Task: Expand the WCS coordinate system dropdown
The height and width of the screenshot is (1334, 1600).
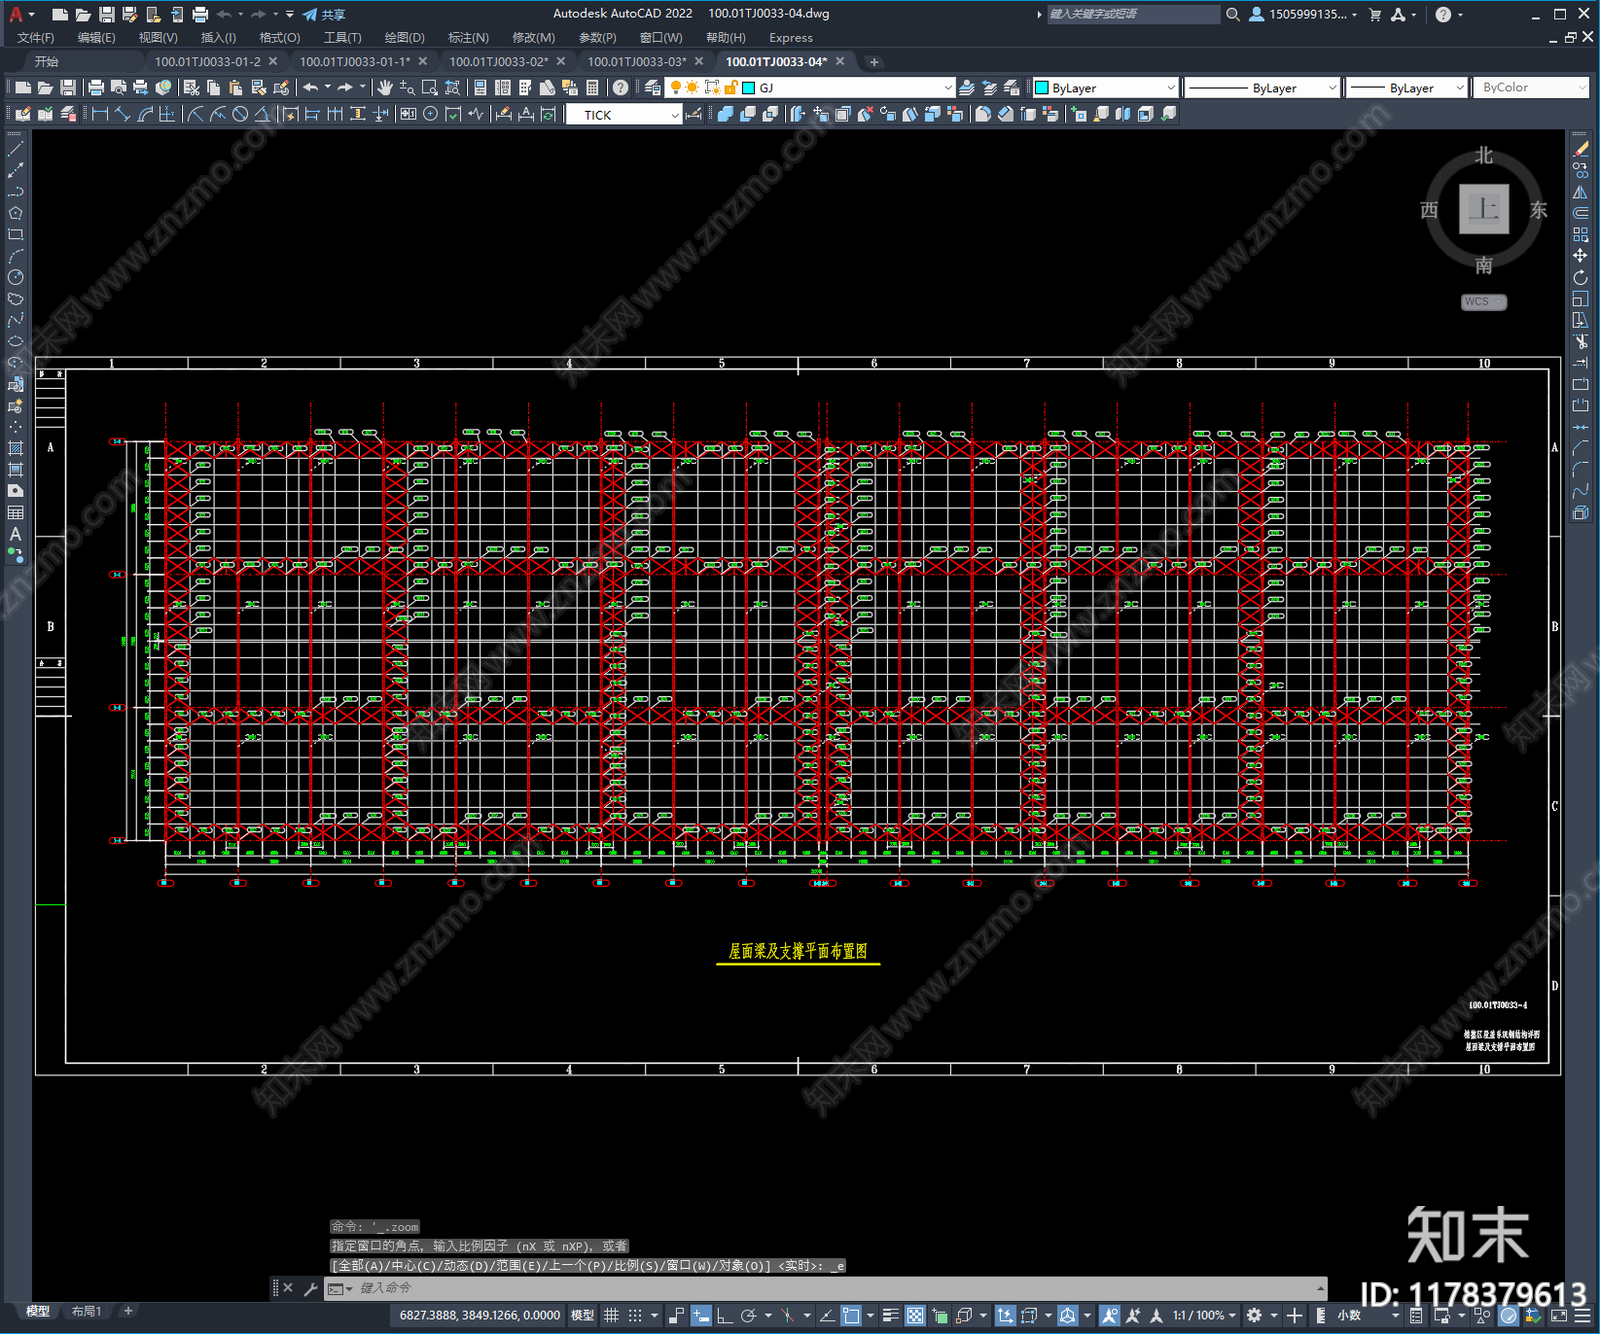Action: (1484, 302)
